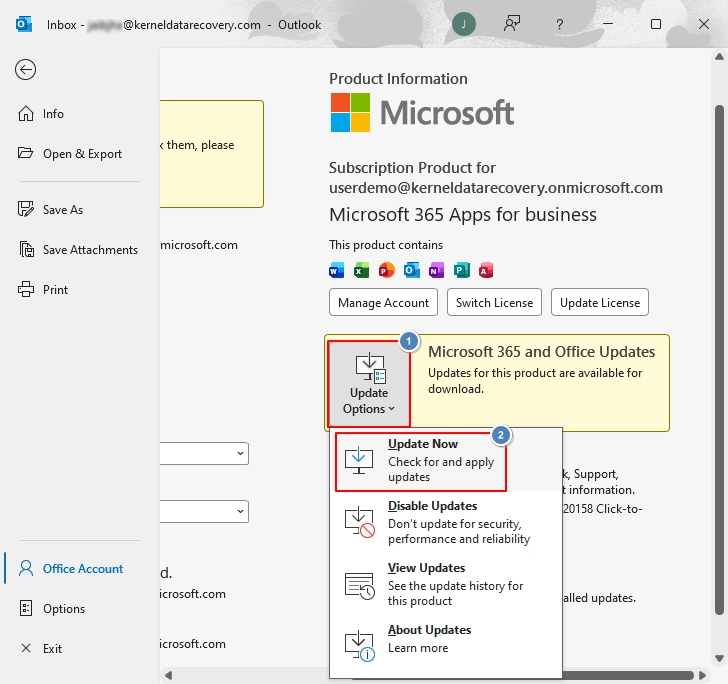728x684 pixels.
Task: Click the account avatar J in title bar
Action: pyautogui.click(x=464, y=24)
